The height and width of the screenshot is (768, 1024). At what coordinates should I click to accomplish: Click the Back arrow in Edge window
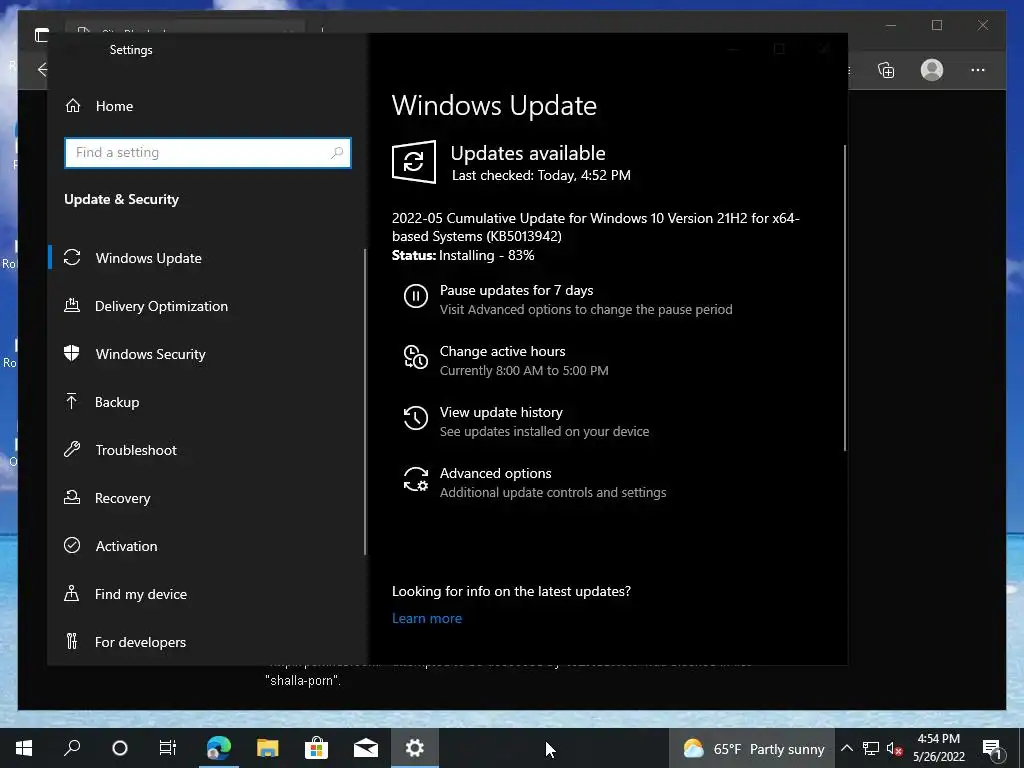coord(42,69)
